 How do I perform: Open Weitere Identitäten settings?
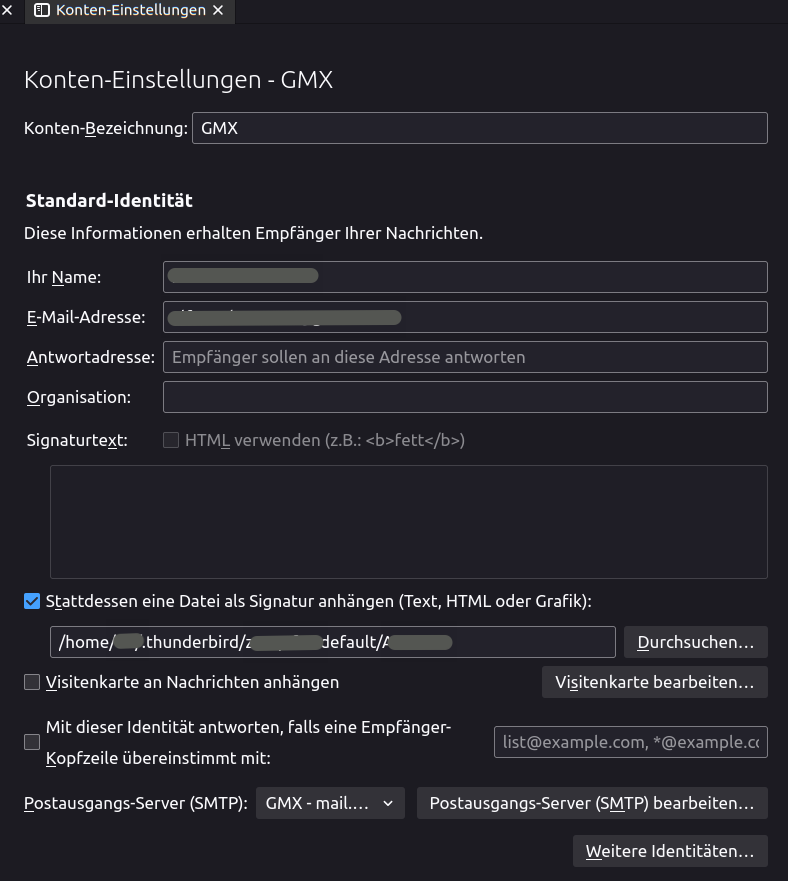670,851
